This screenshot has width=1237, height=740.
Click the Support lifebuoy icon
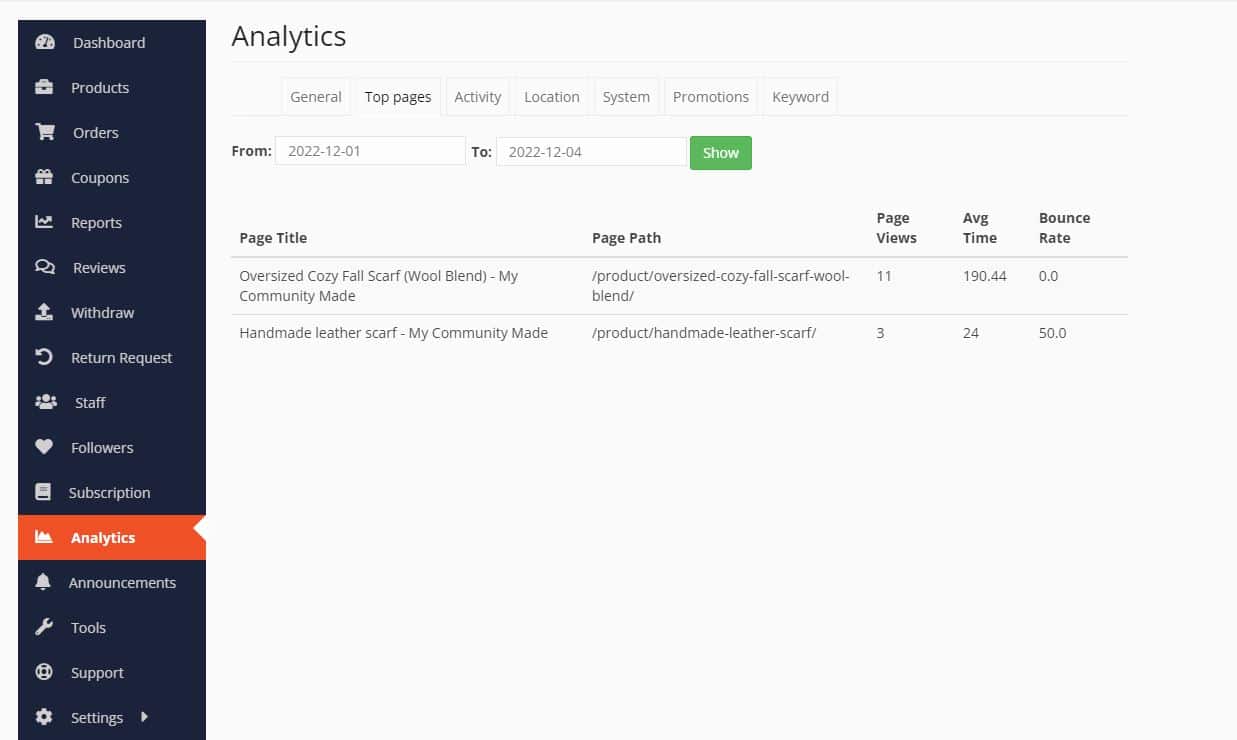coord(44,672)
